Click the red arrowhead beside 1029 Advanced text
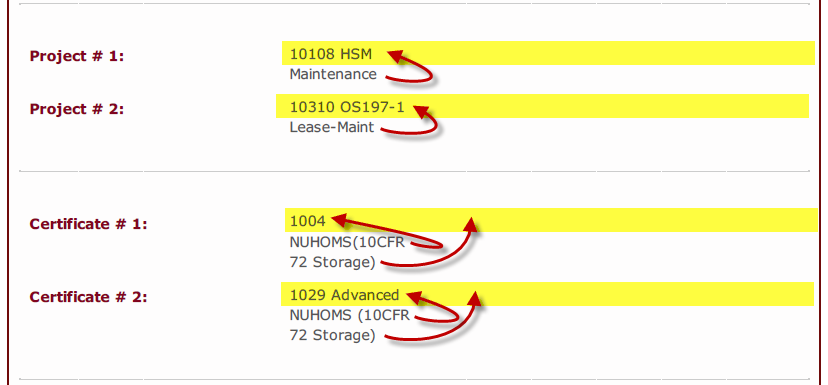This screenshot has height=385, width=828. point(415,297)
